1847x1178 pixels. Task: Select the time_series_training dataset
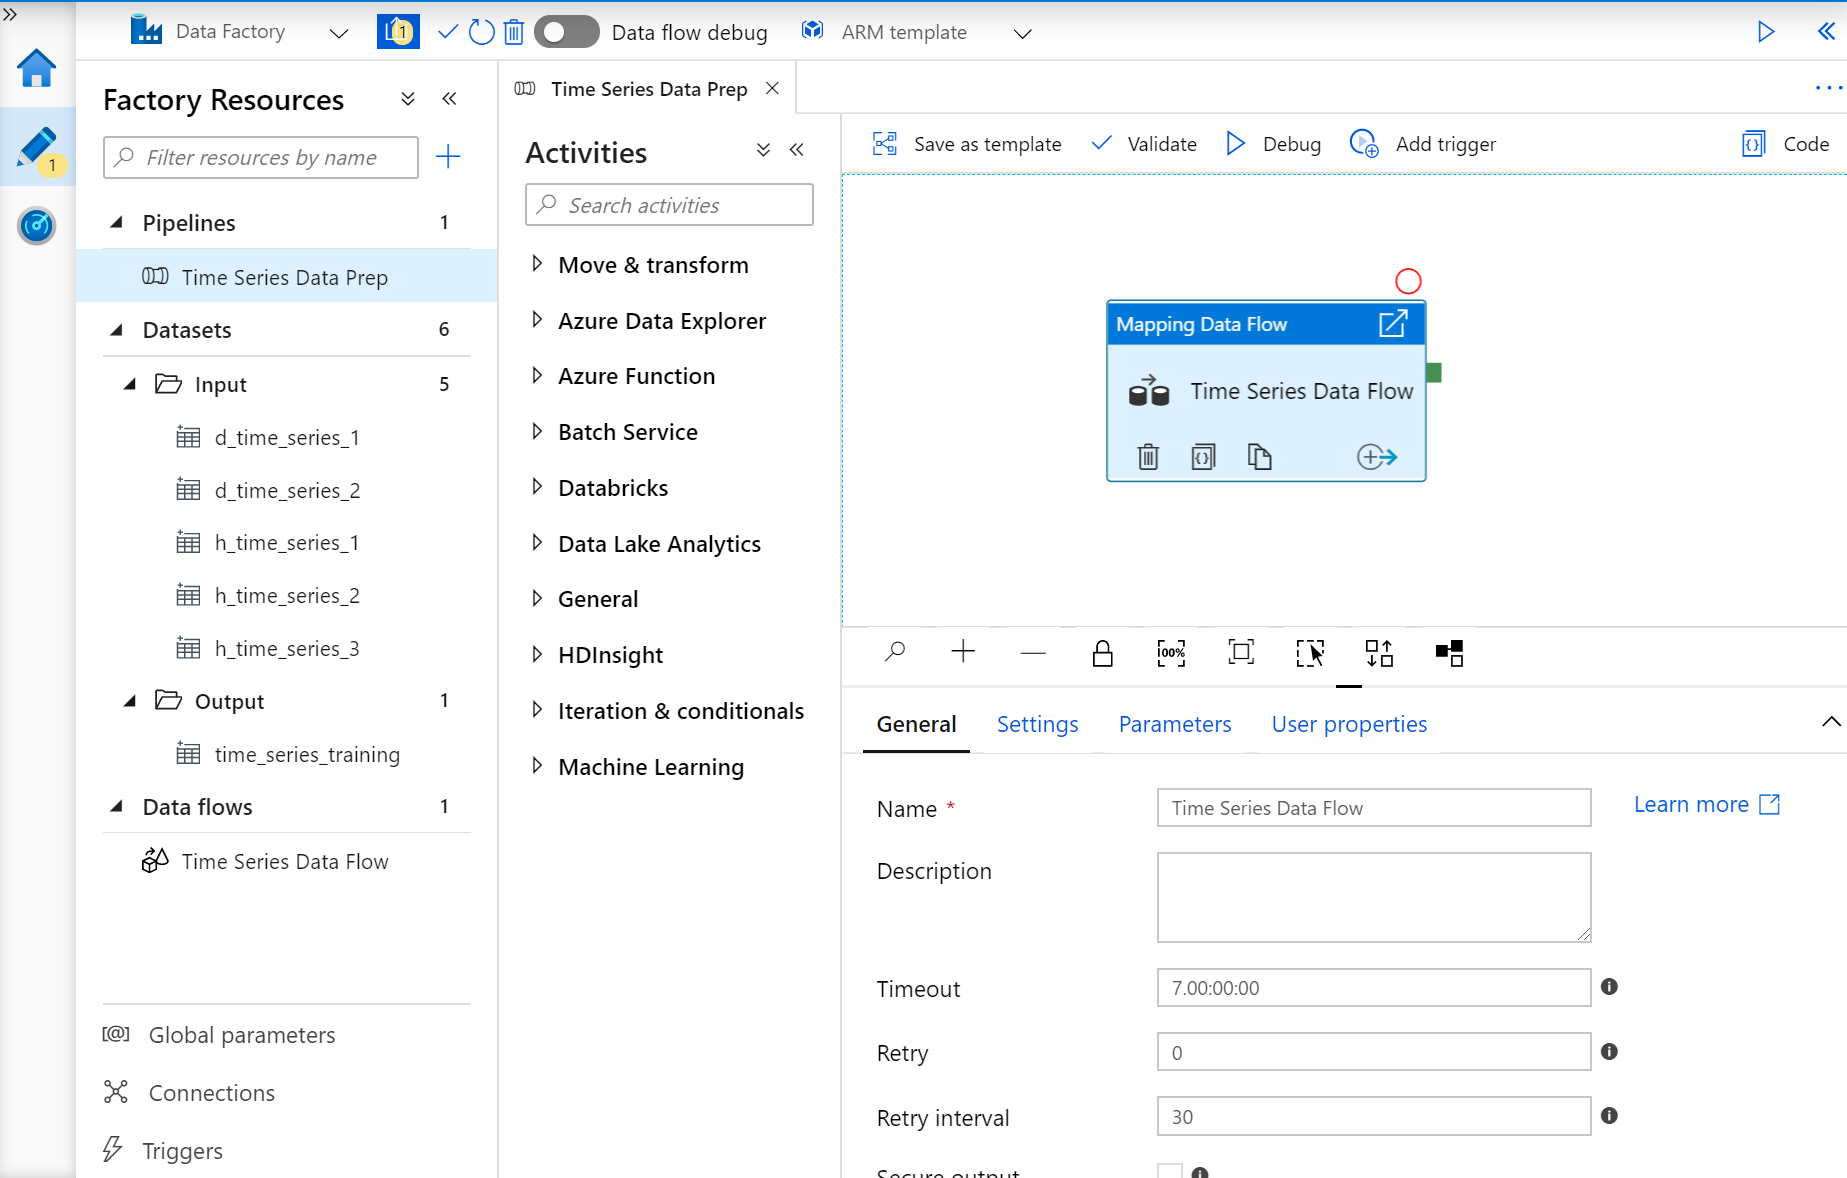pyautogui.click(x=287, y=754)
